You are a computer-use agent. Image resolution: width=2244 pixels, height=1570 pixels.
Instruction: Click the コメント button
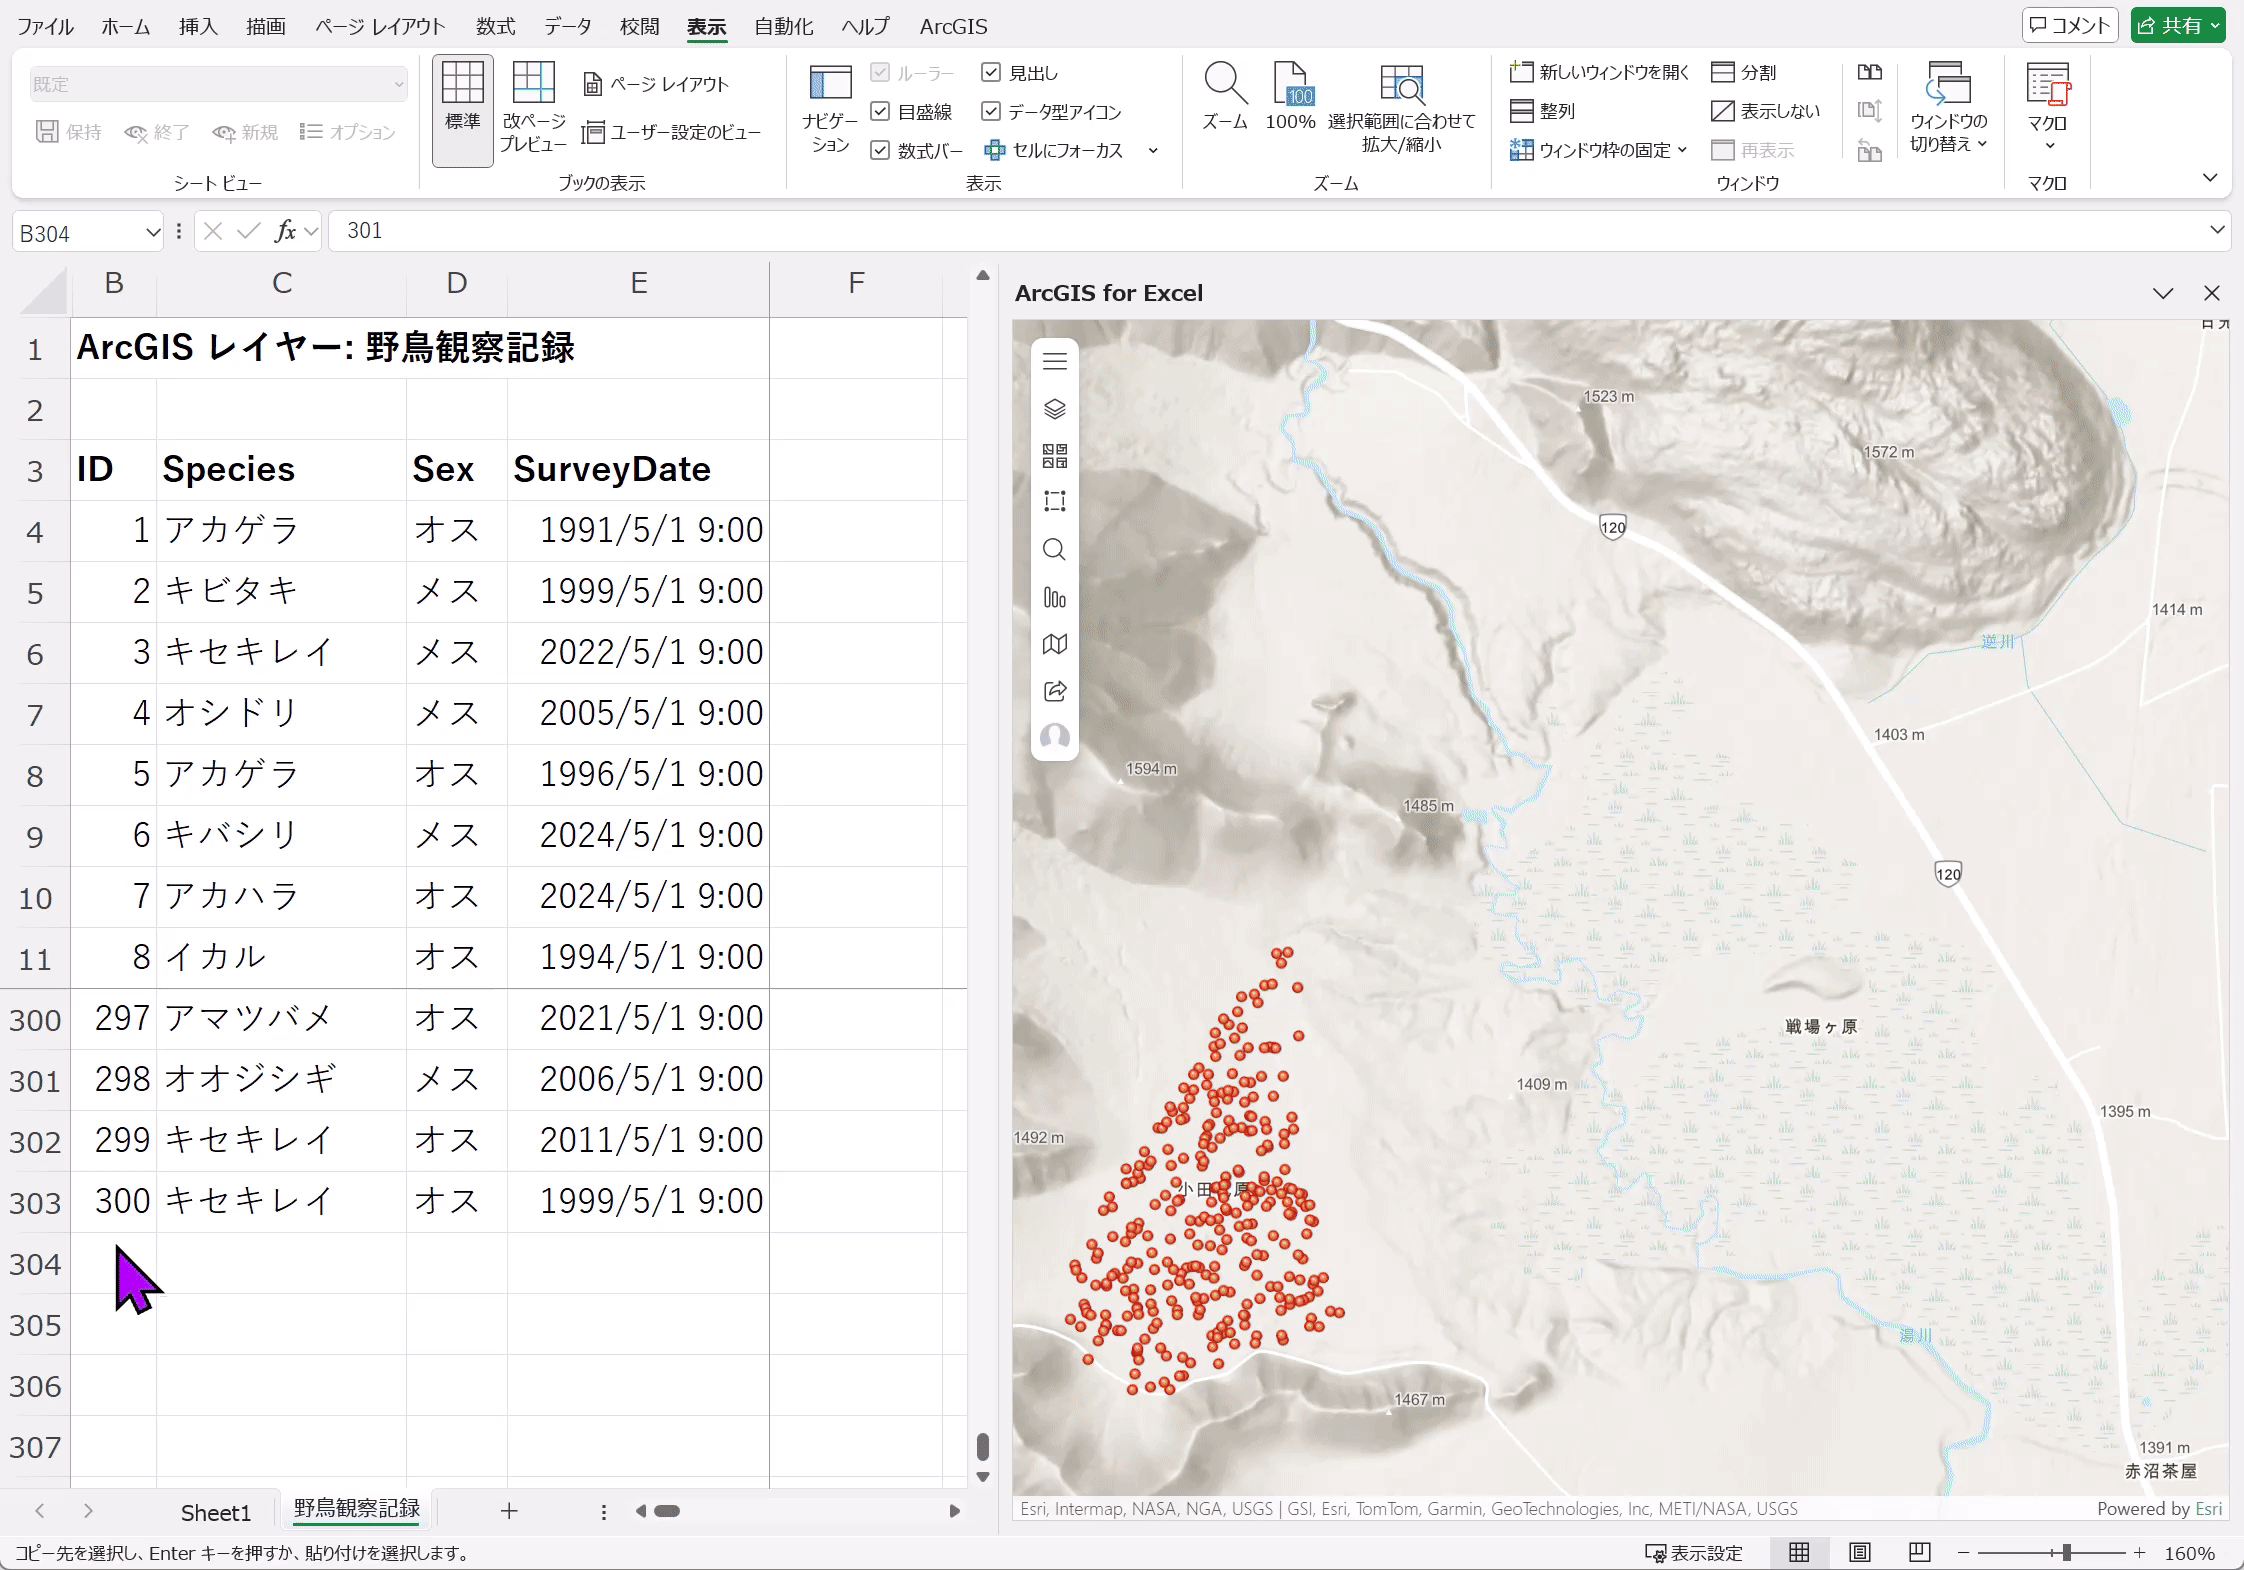pos(2071,25)
